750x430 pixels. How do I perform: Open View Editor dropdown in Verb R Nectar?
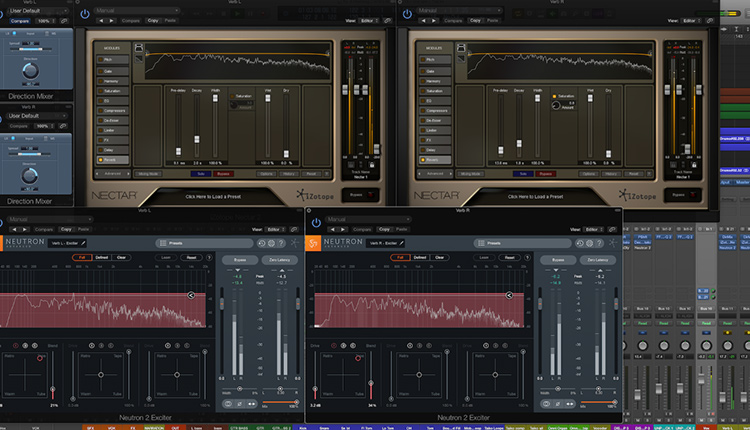(x=691, y=21)
